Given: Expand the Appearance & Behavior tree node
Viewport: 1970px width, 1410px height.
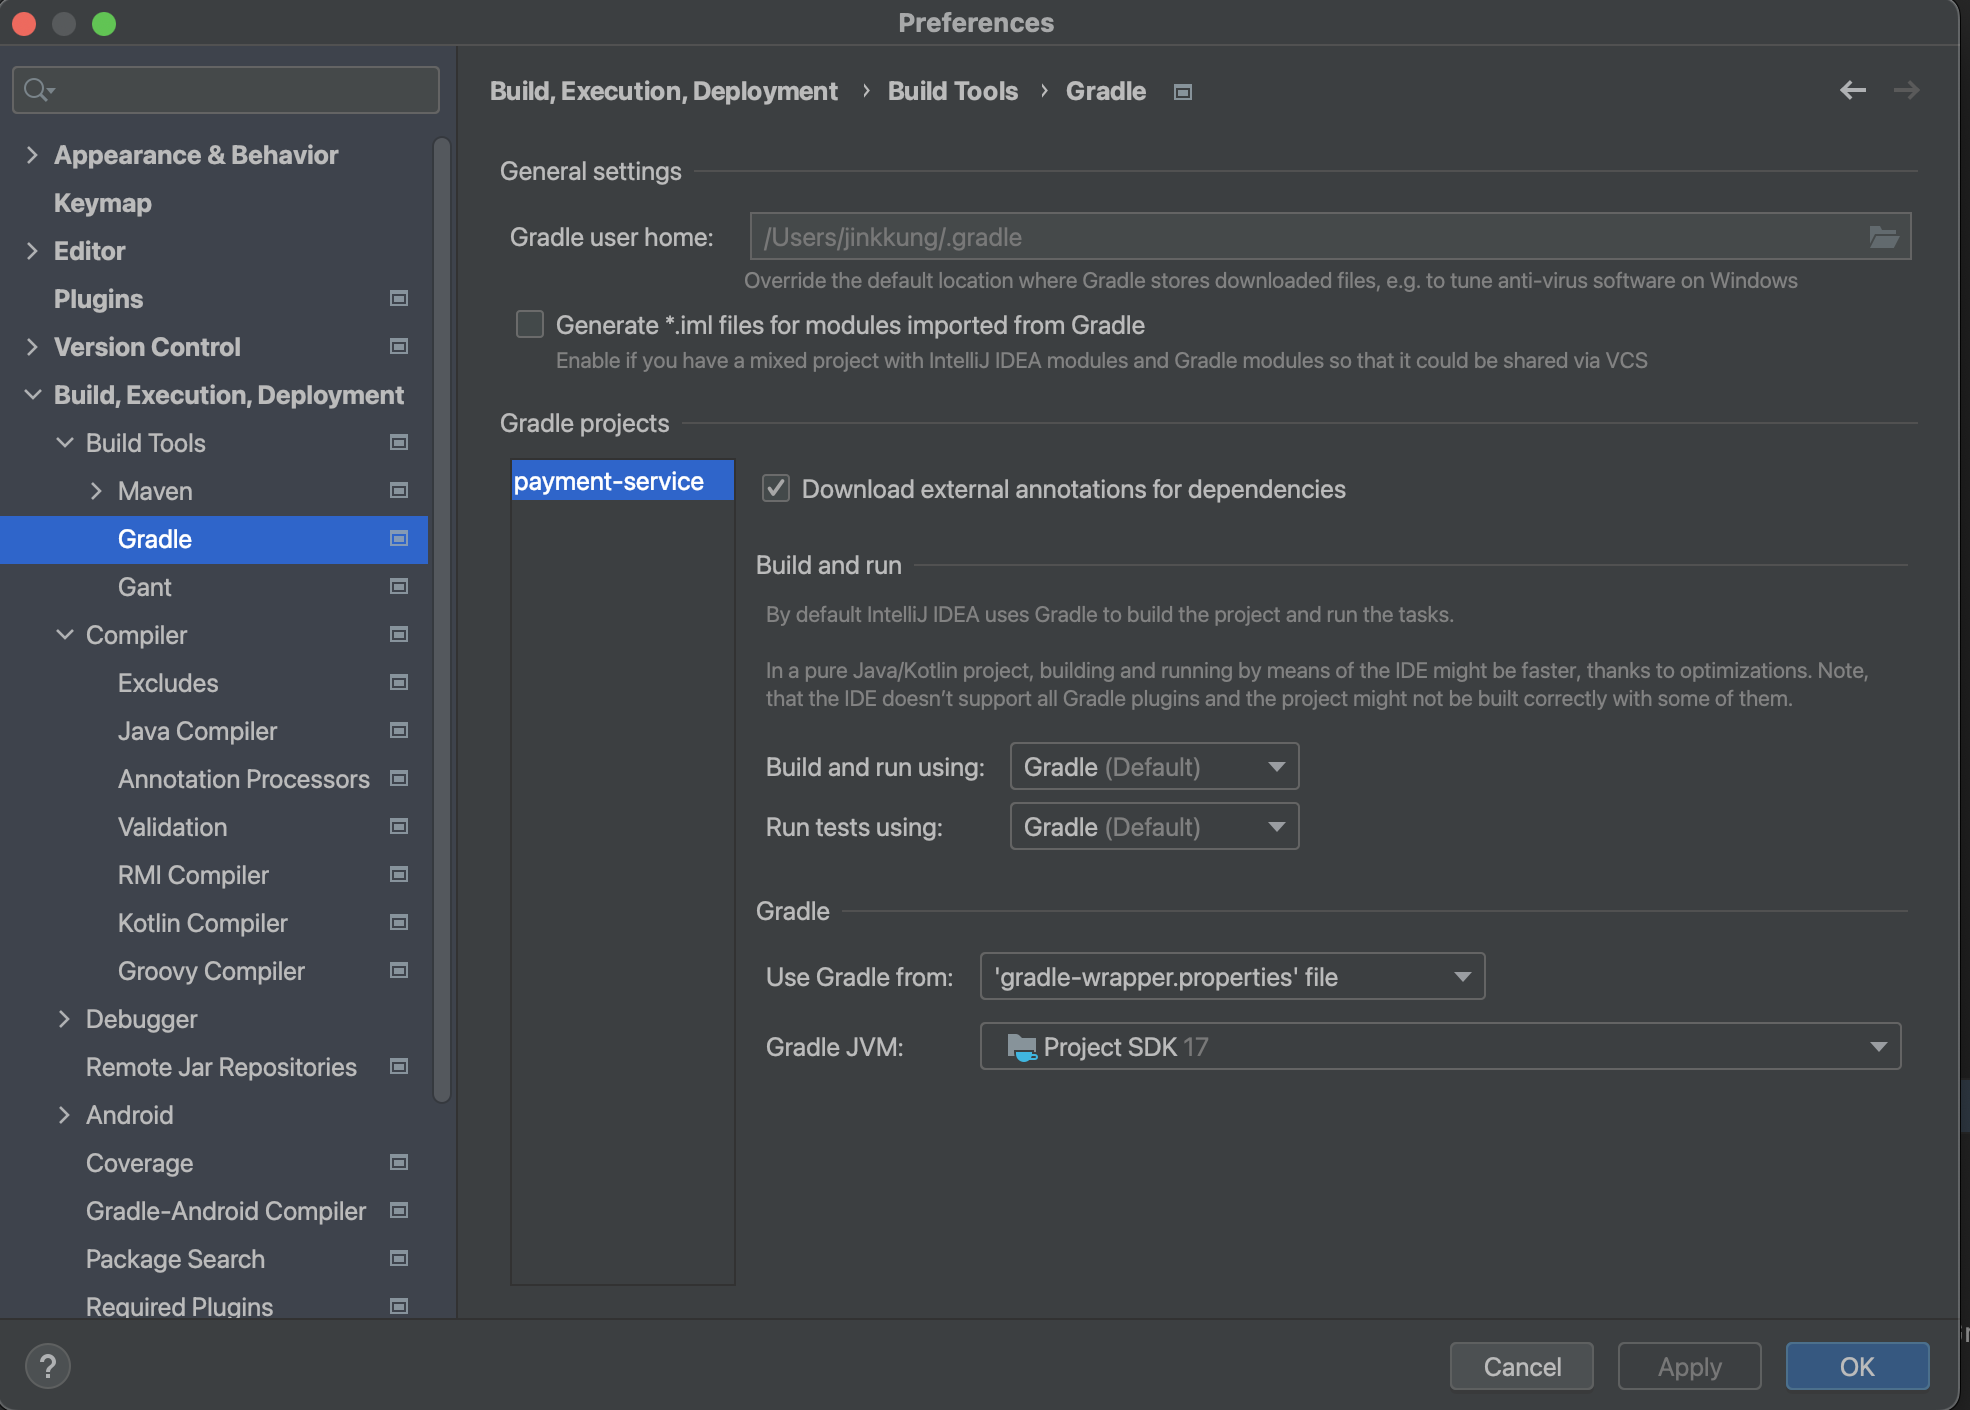Looking at the screenshot, I should click(32, 155).
